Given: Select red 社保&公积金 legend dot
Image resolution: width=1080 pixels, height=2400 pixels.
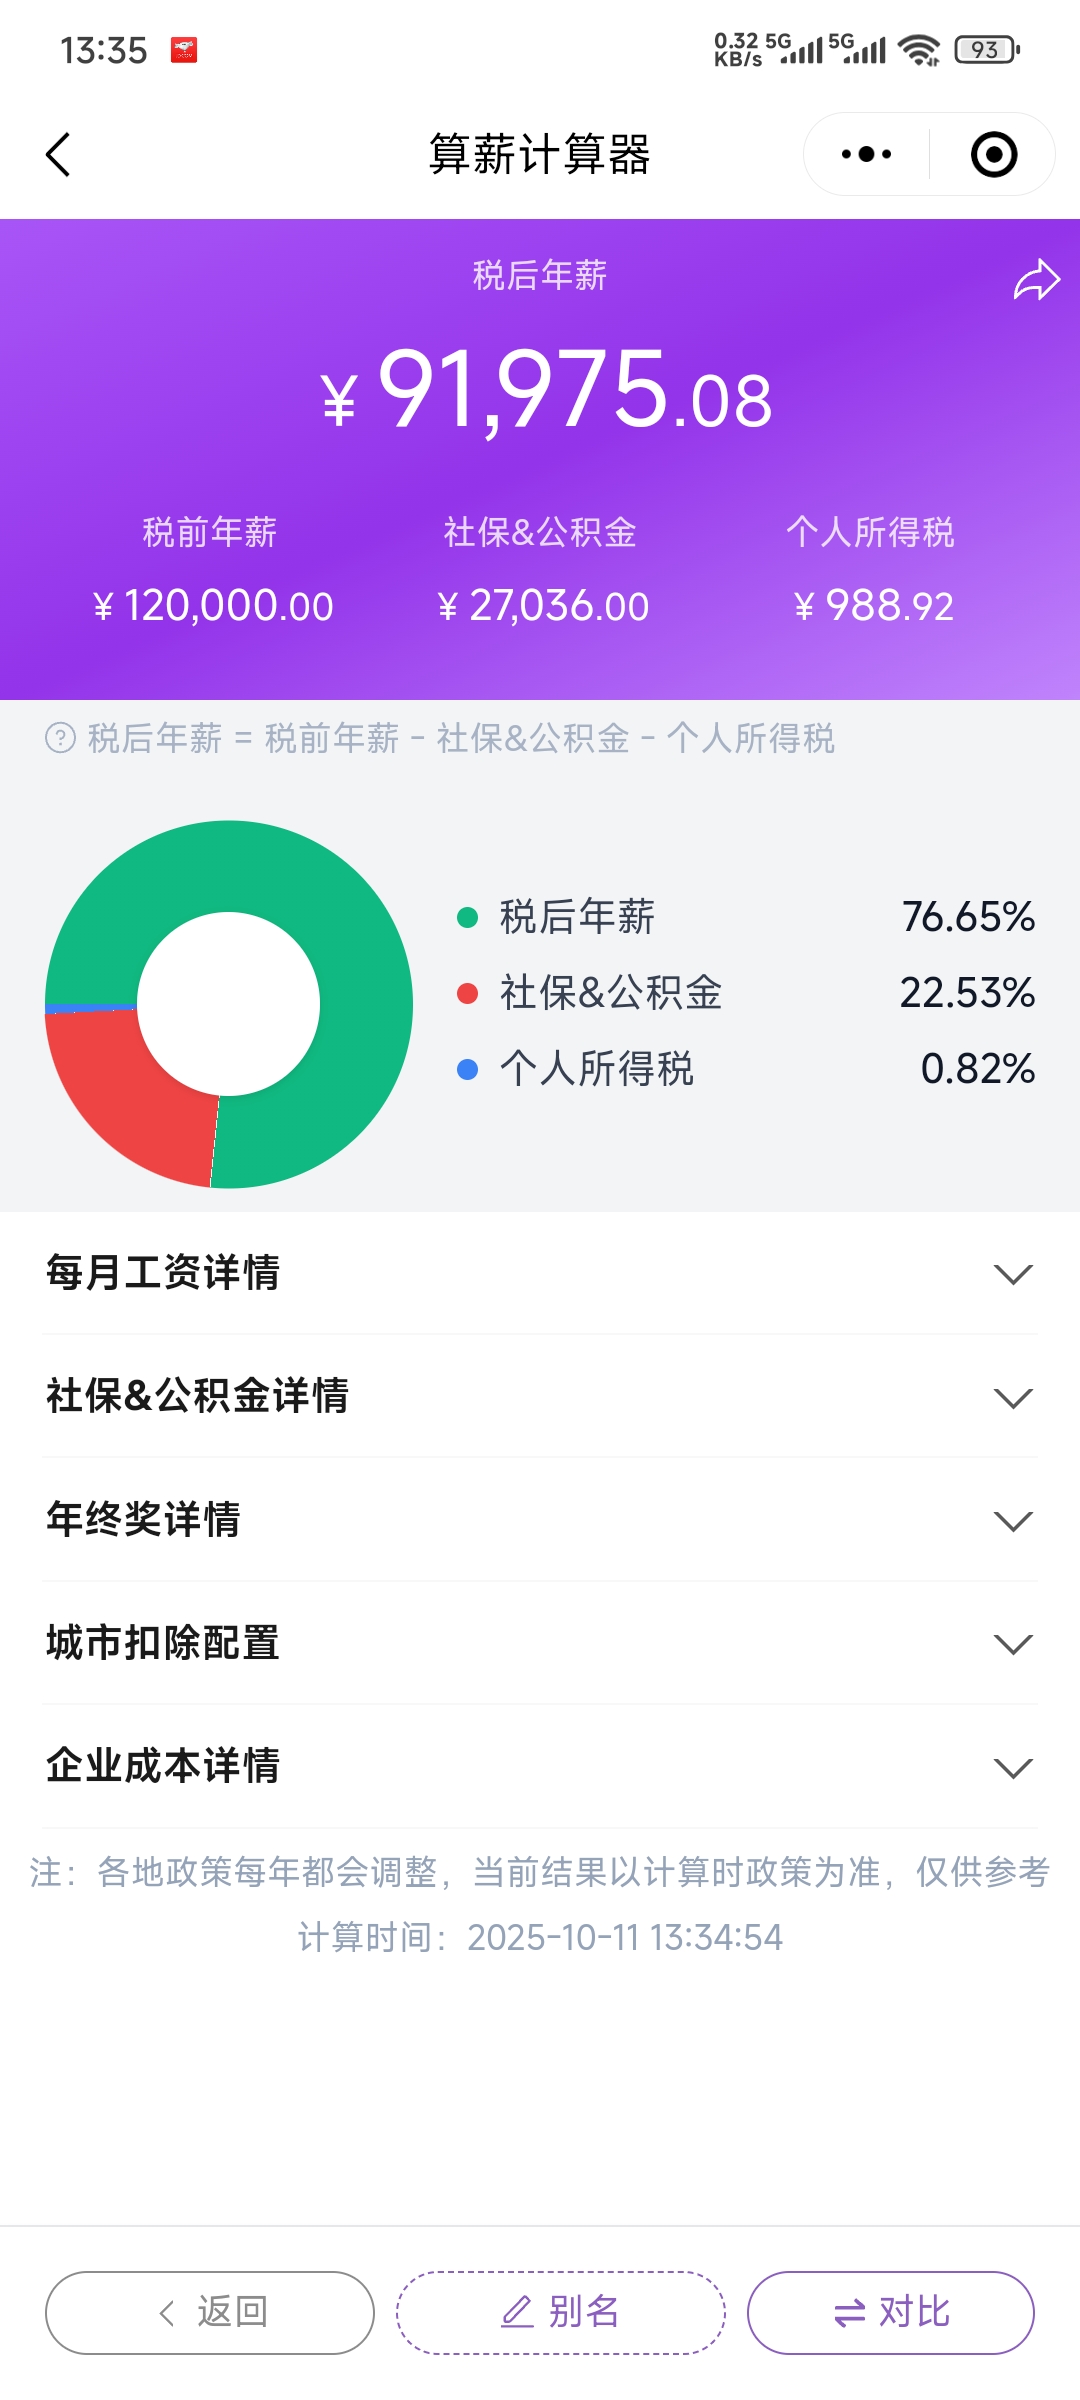Looking at the screenshot, I should pyautogui.click(x=467, y=993).
